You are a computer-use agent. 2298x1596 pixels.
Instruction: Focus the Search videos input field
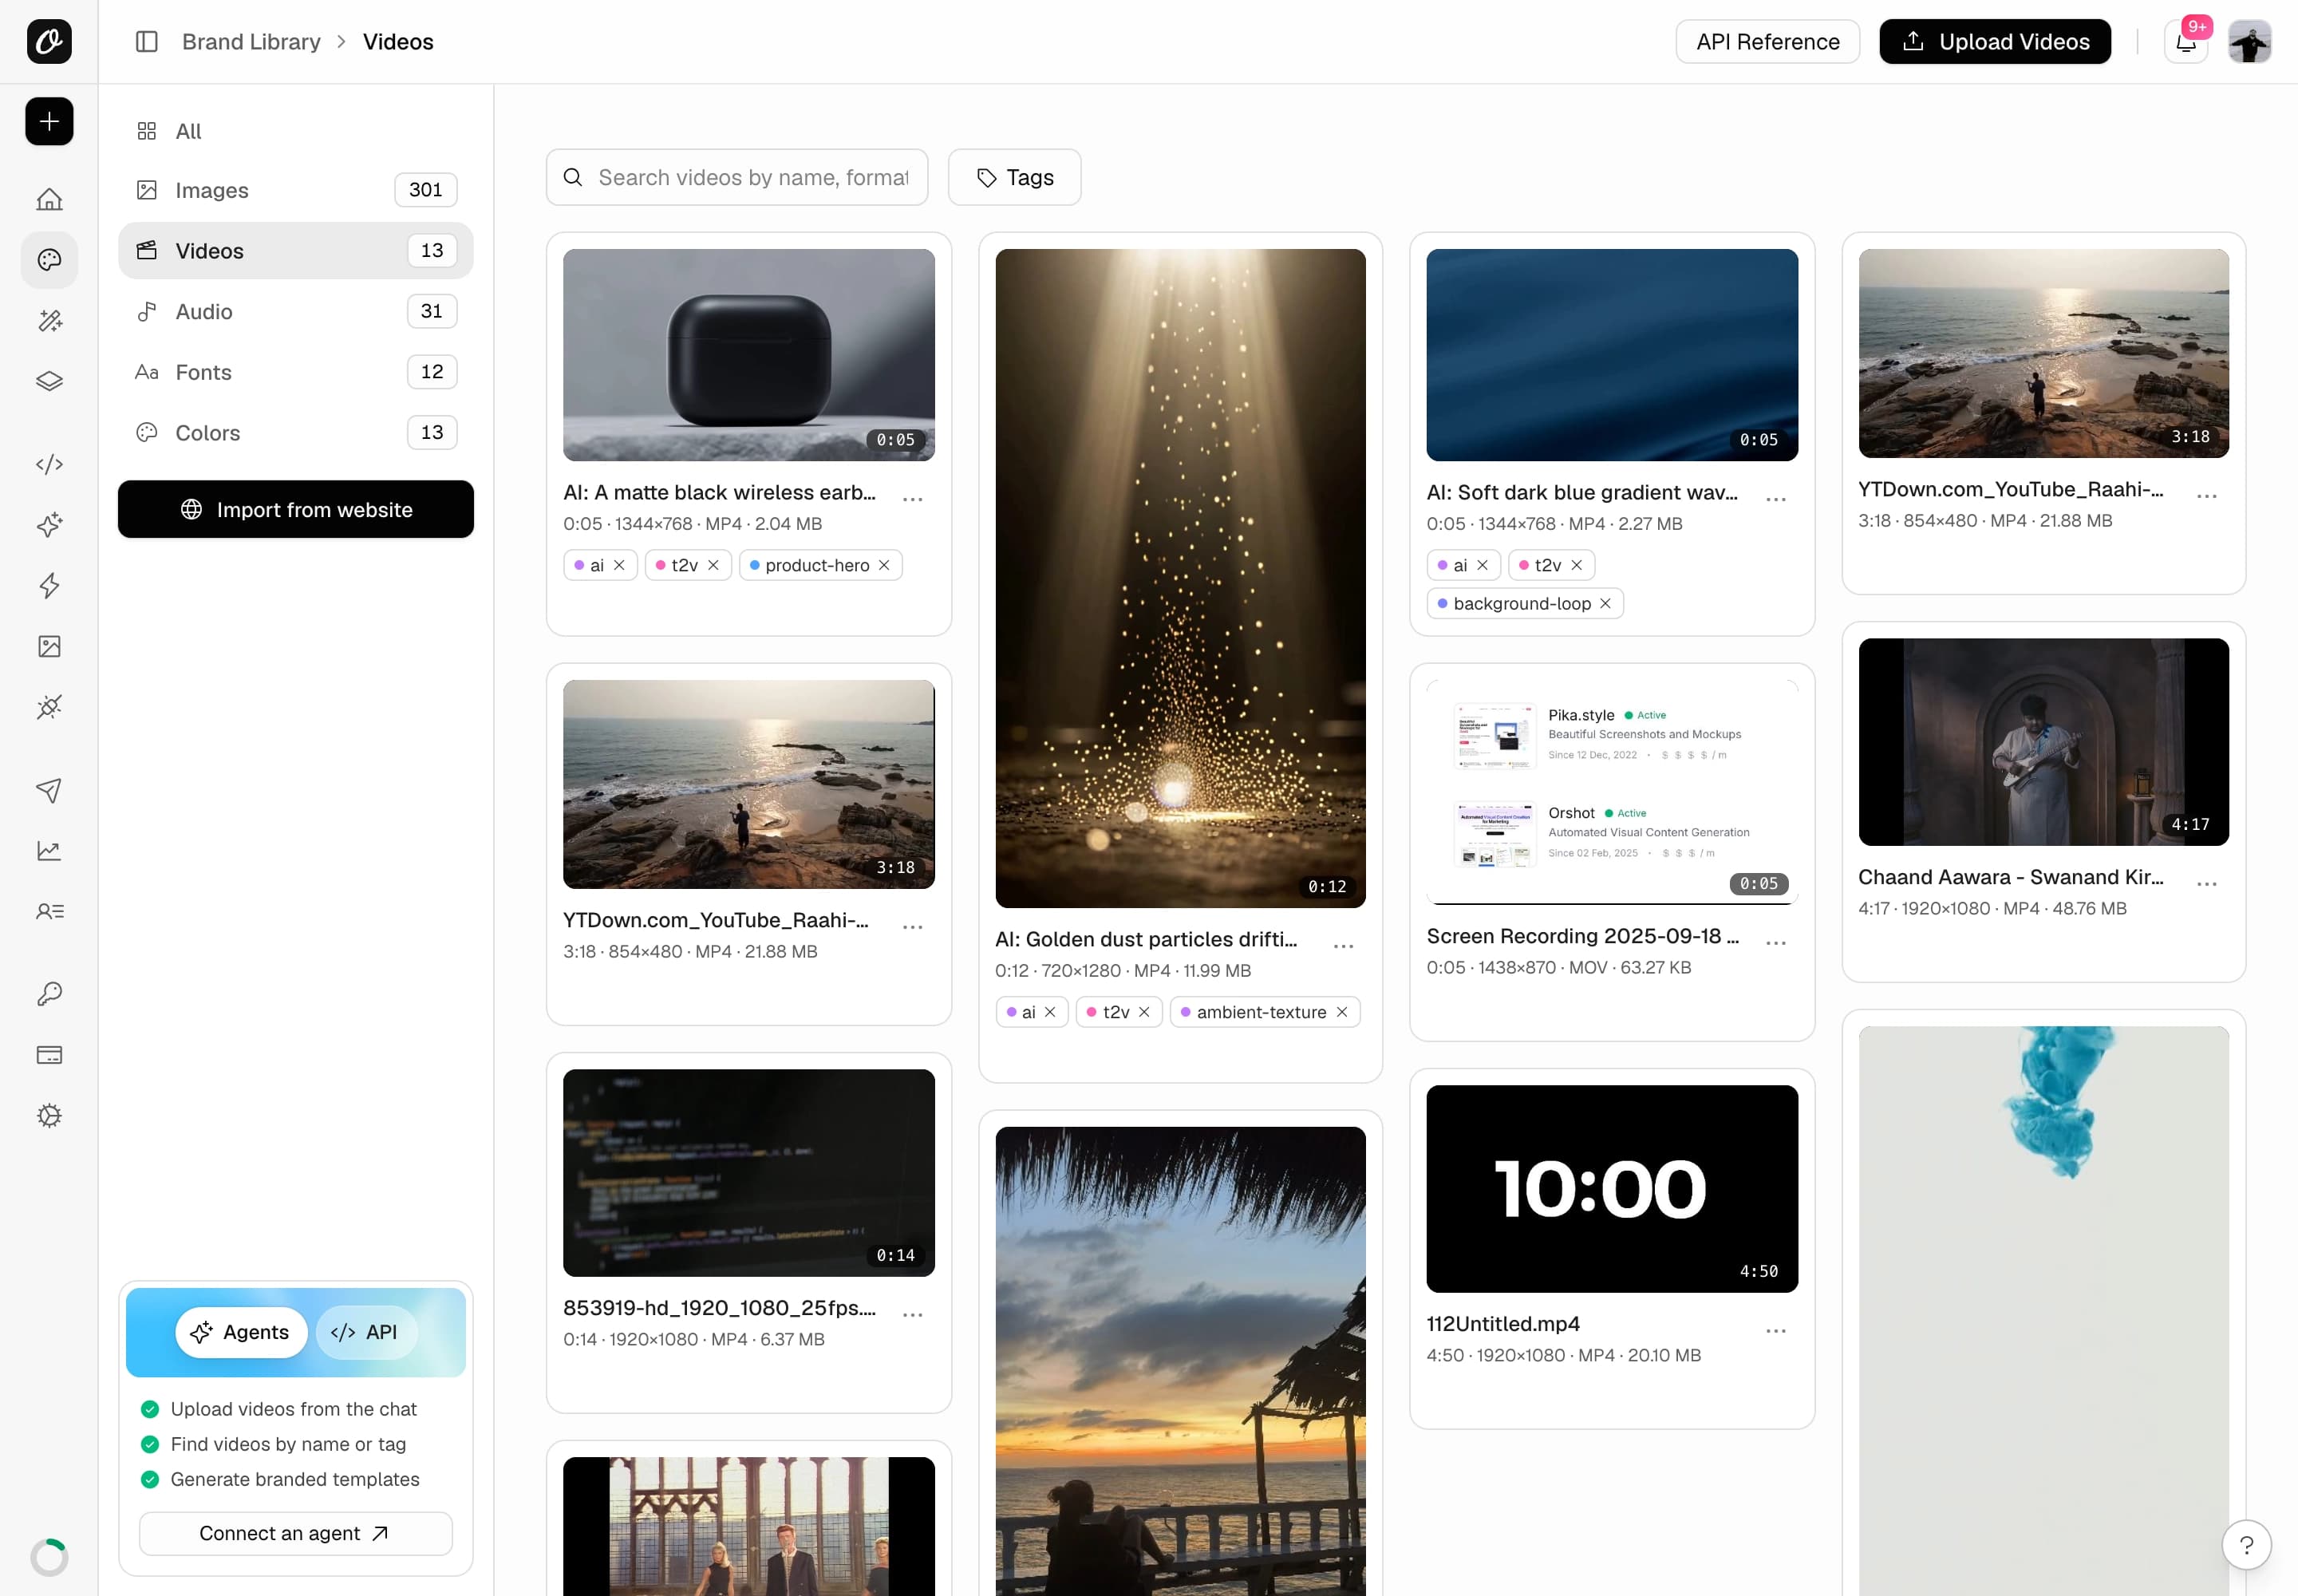pos(737,177)
